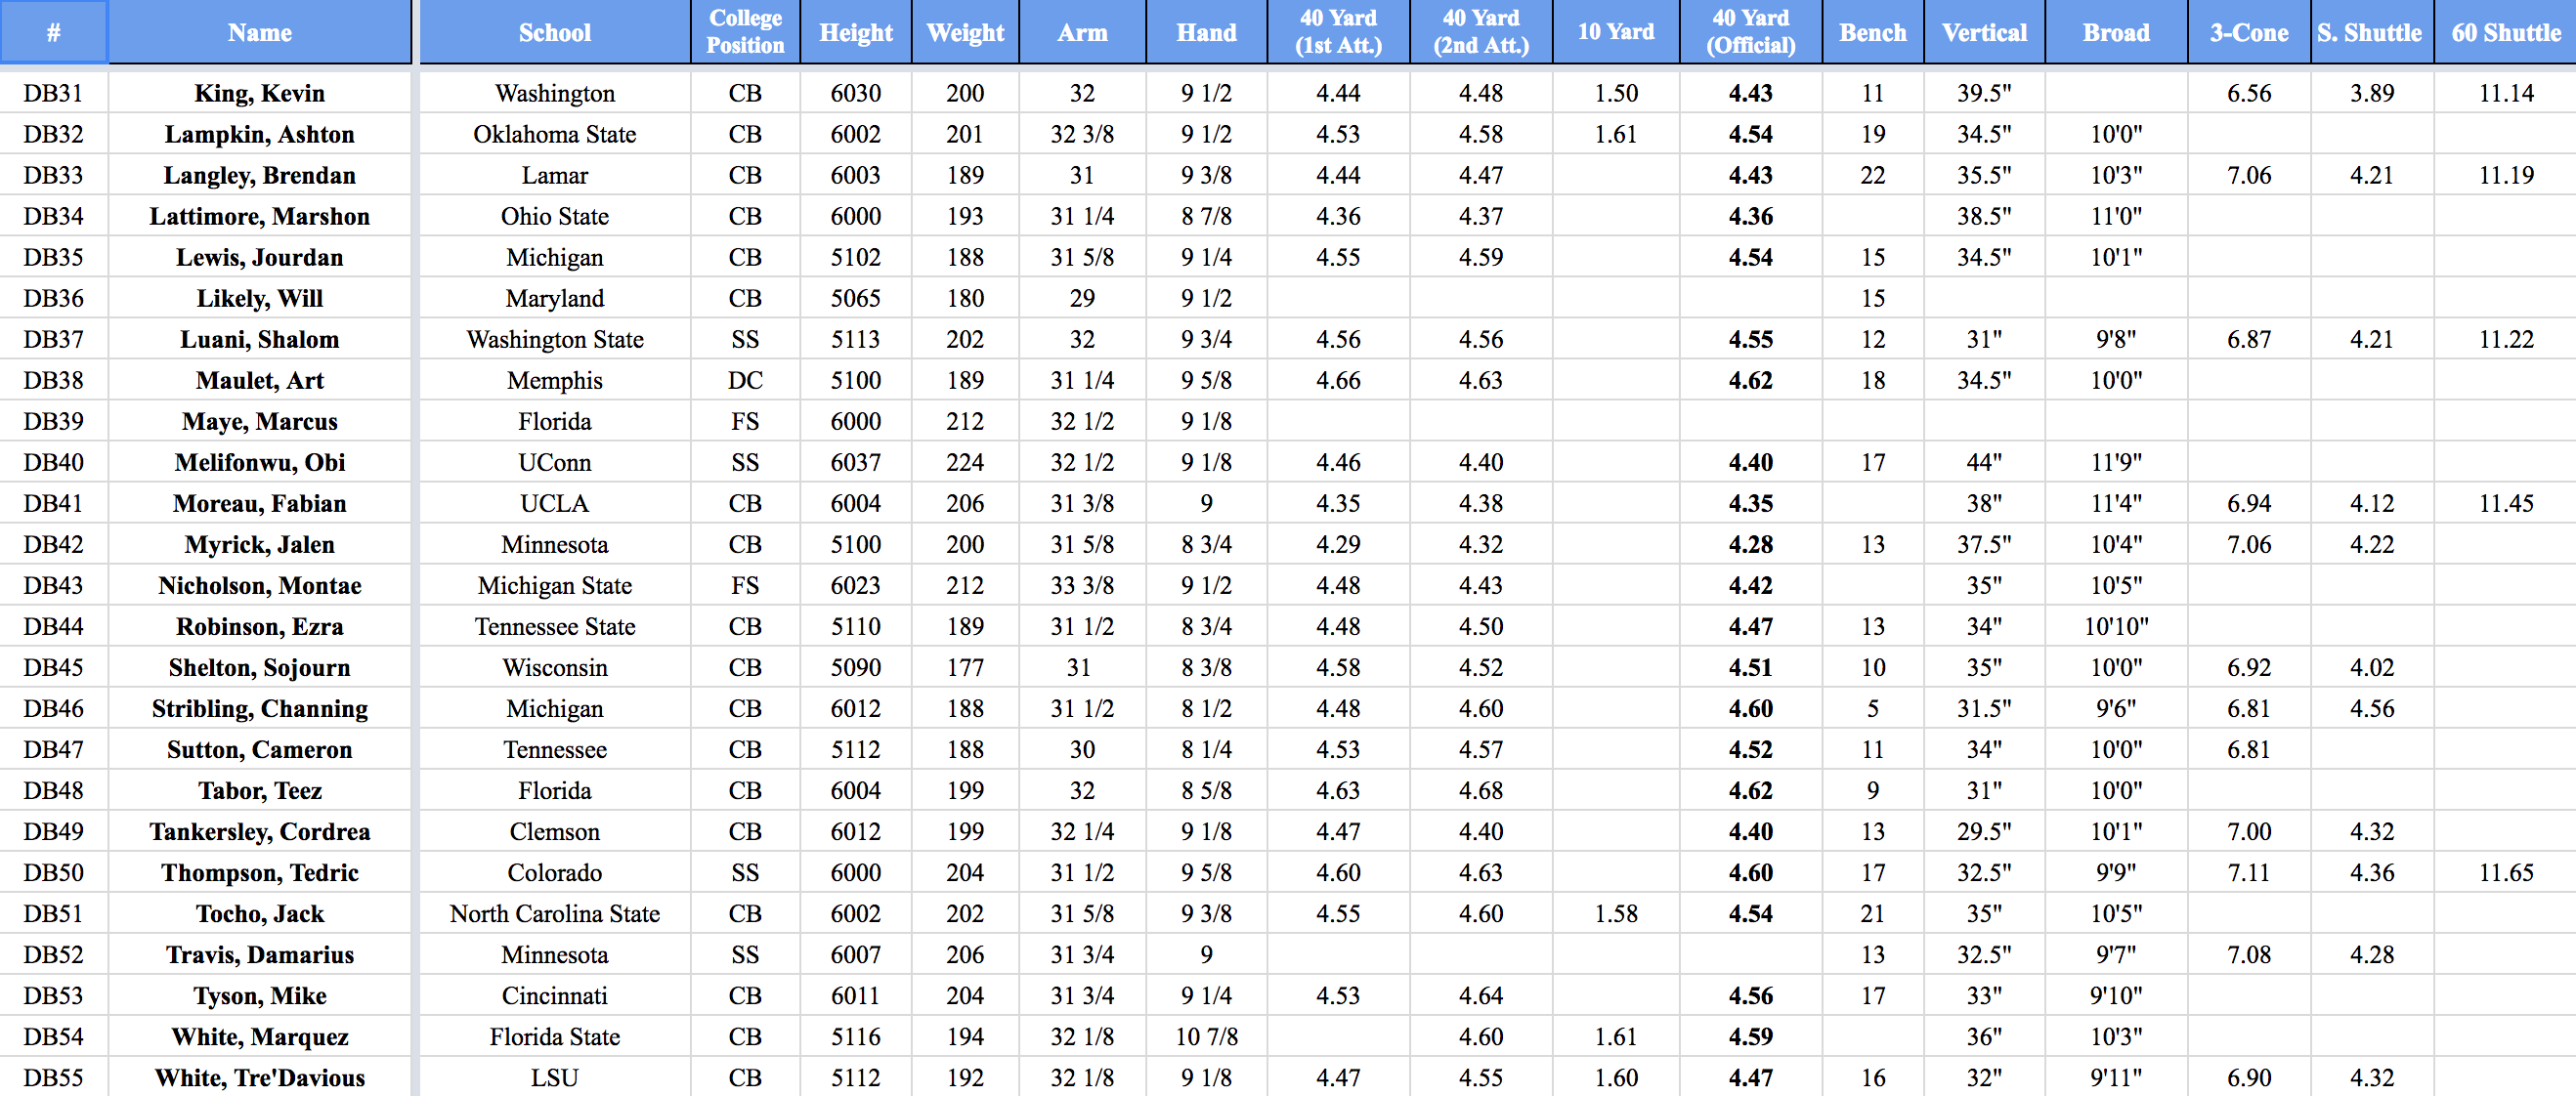The width and height of the screenshot is (2576, 1096).
Task: Select the Name column header
Action: point(259,32)
